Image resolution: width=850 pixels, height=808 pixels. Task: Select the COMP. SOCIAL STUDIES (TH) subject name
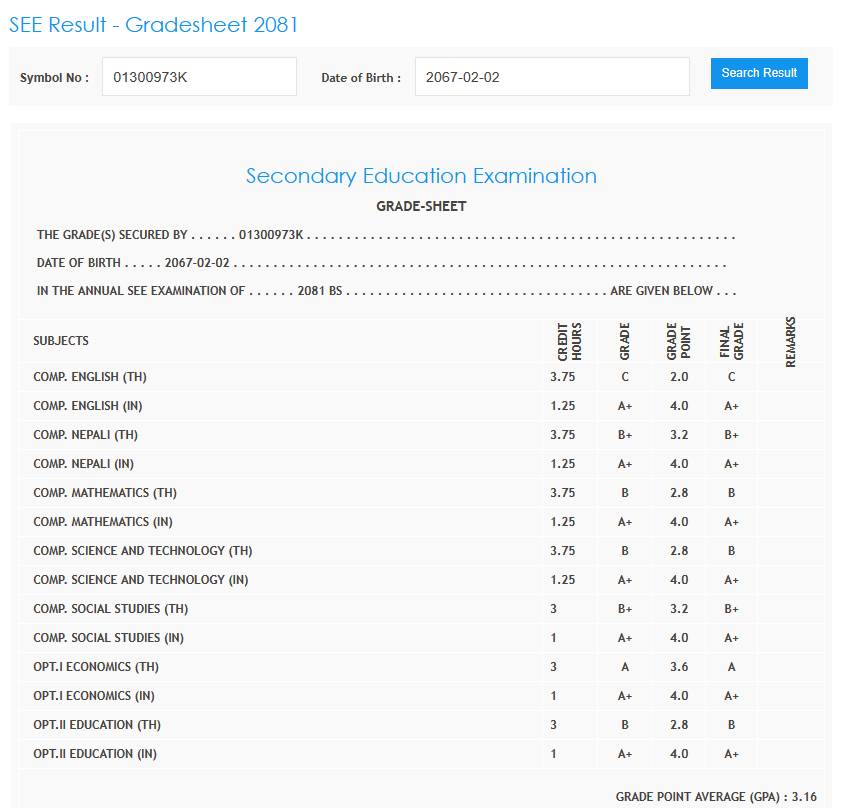coord(110,609)
